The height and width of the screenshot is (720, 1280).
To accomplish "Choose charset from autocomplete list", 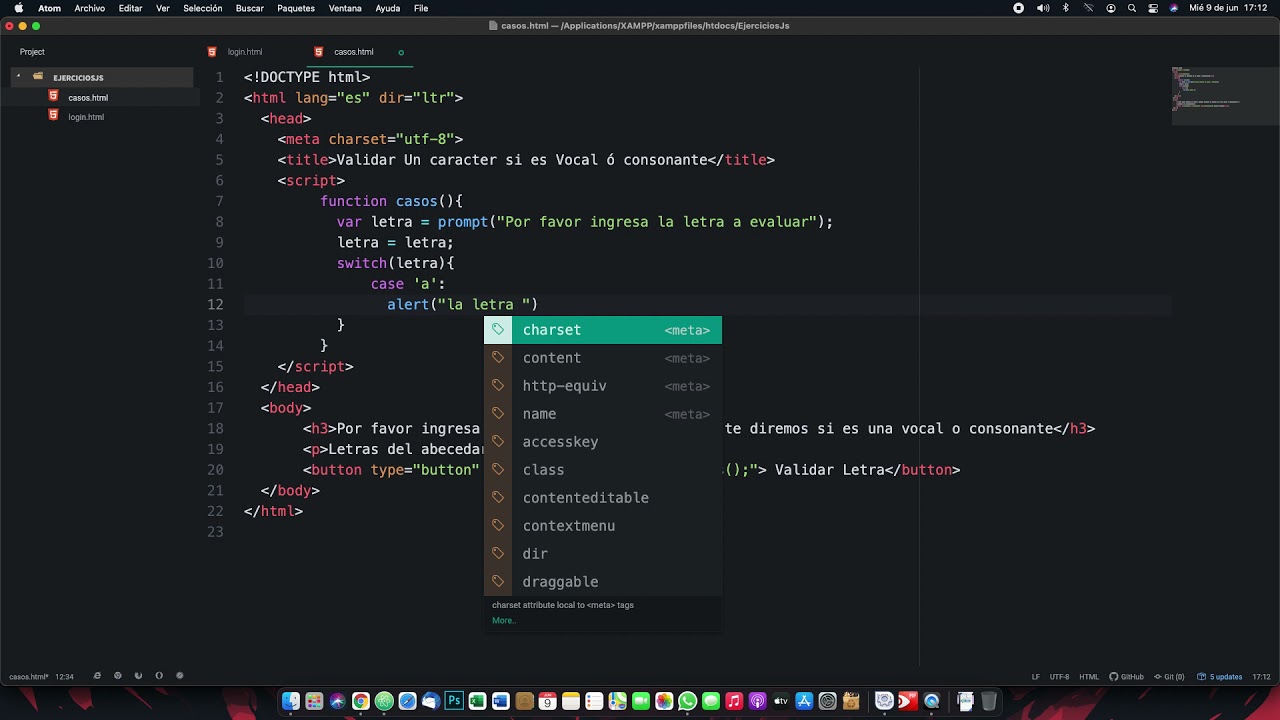I will 603,330.
